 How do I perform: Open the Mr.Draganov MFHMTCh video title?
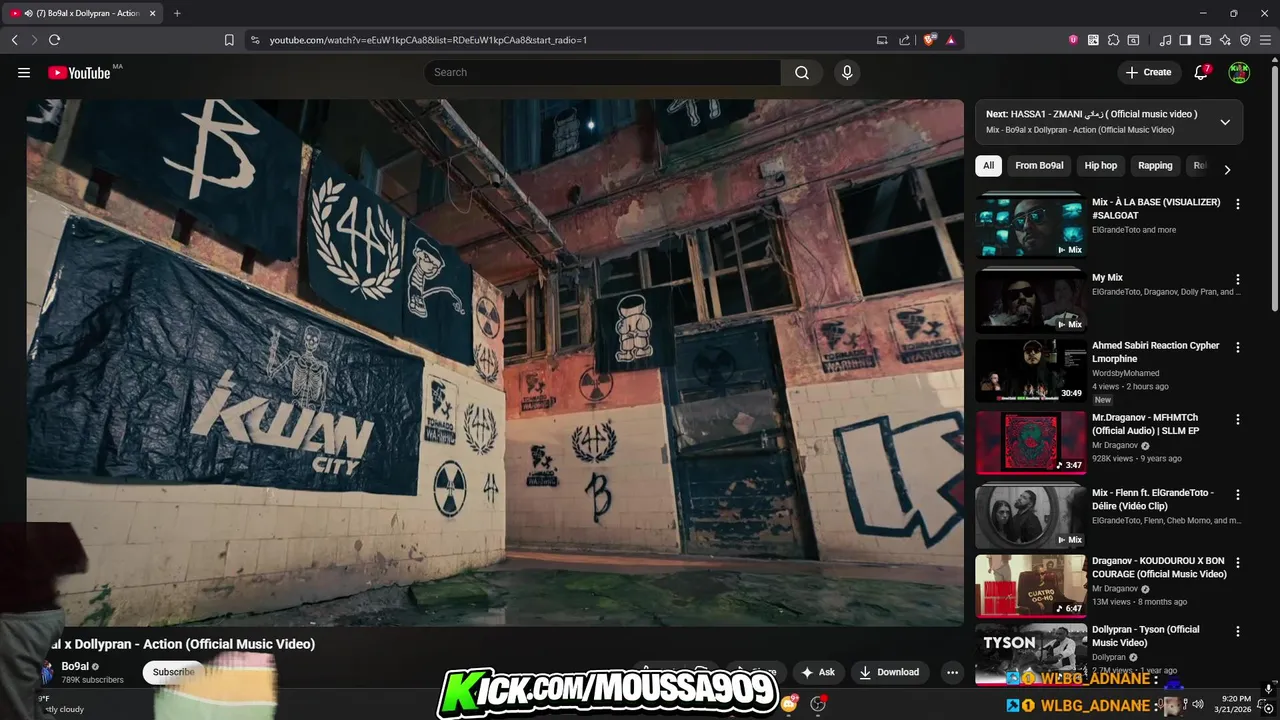1145,424
